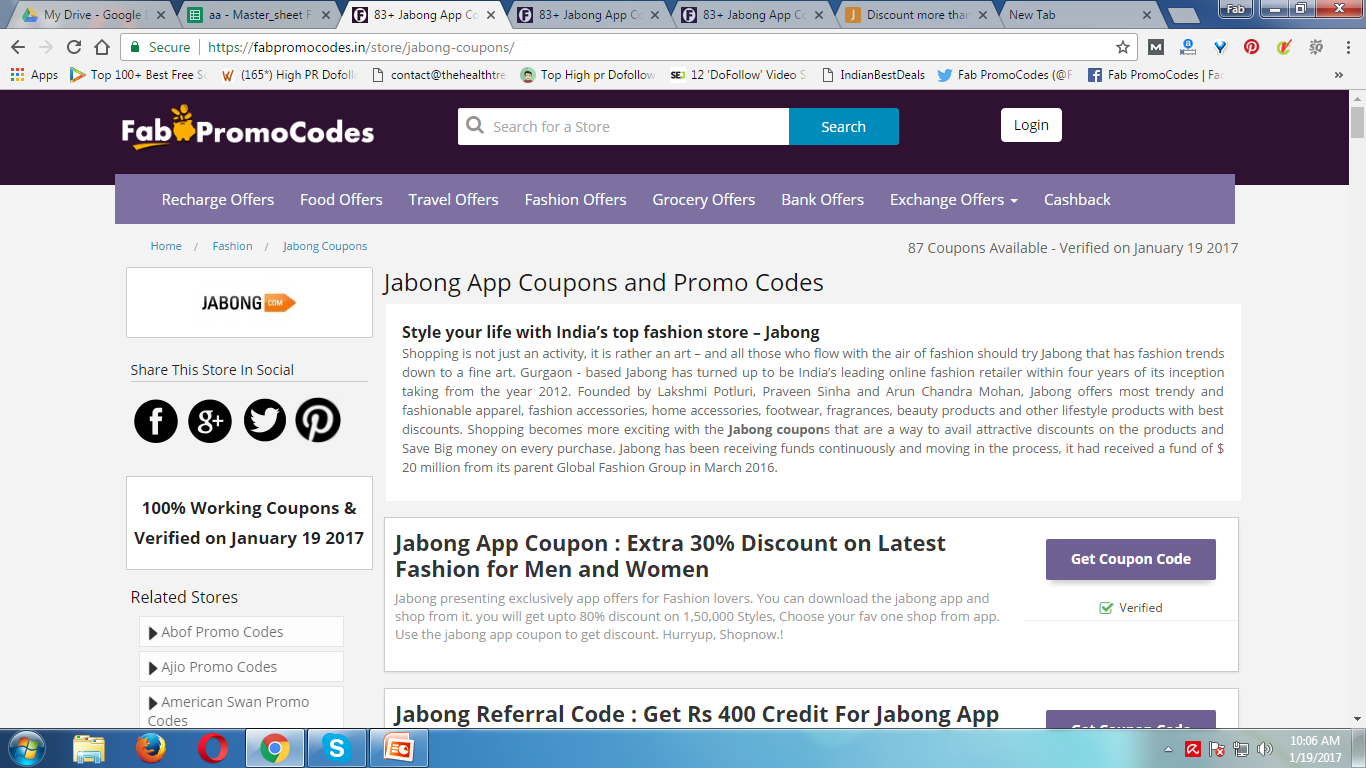Open the Apps bookmarks shortcut

(34, 75)
